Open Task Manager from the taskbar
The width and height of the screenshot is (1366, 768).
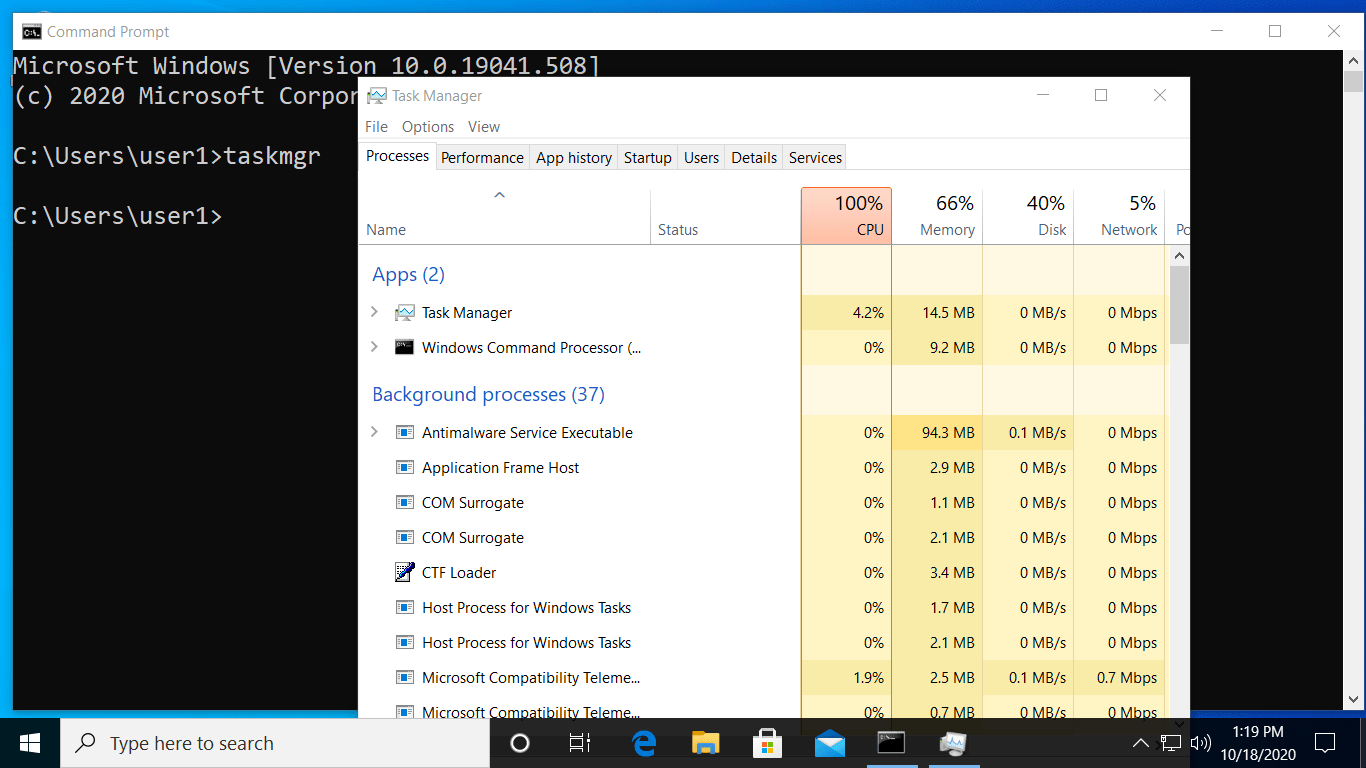pyautogui.click(x=951, y=743)
